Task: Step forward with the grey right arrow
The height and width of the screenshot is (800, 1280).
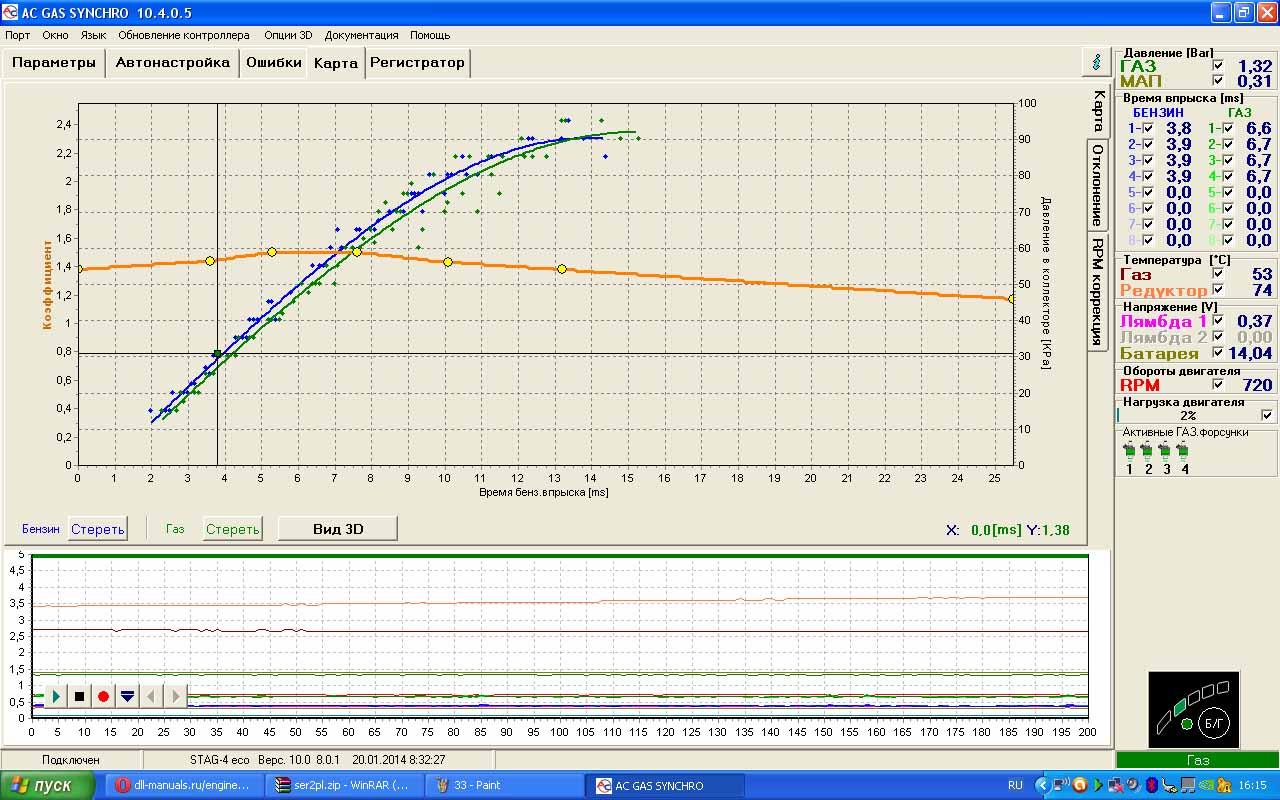Action: 175,696
